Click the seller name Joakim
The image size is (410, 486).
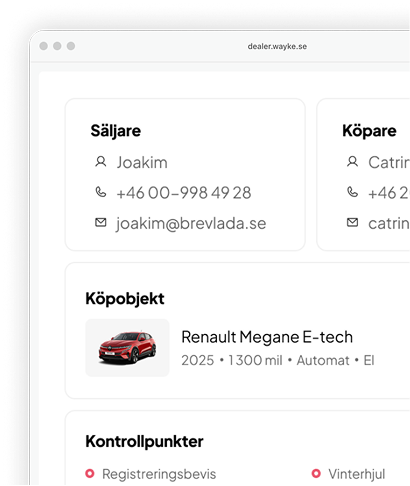142,163
